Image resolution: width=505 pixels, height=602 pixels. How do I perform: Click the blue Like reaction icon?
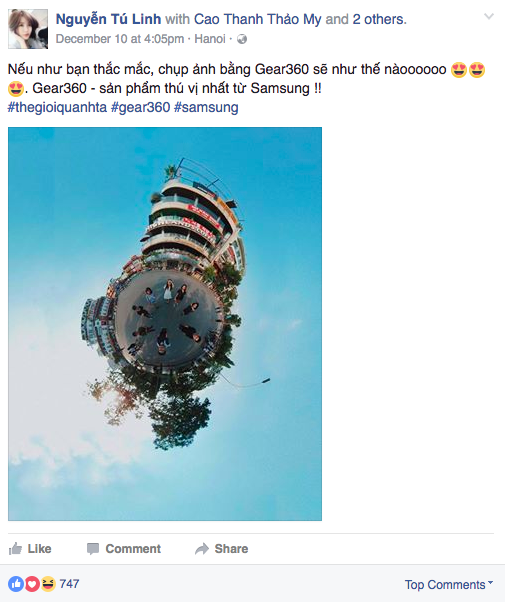(x=16, y=584)
